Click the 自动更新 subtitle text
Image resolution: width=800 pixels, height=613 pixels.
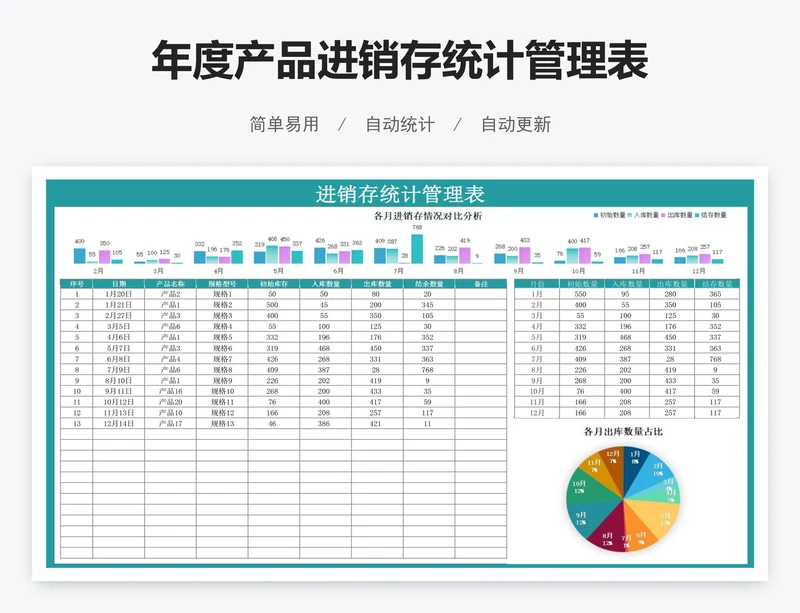coord(516,125)
